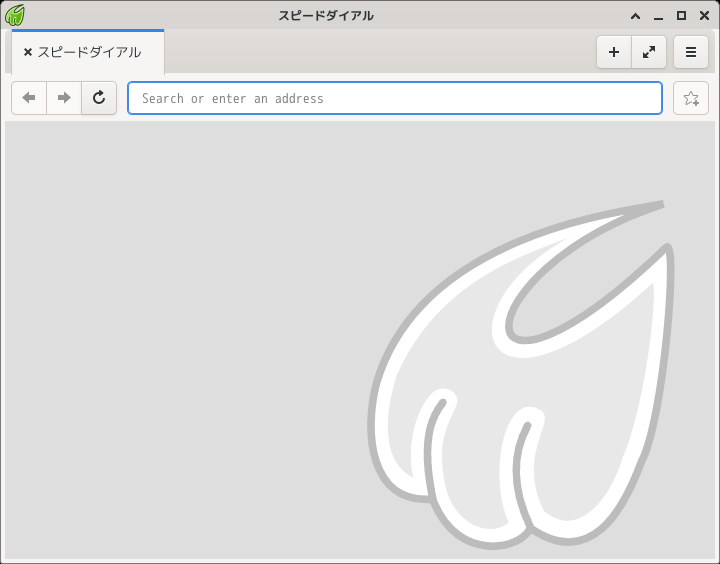Roll up the window with the caret button

tap(636, 16)
